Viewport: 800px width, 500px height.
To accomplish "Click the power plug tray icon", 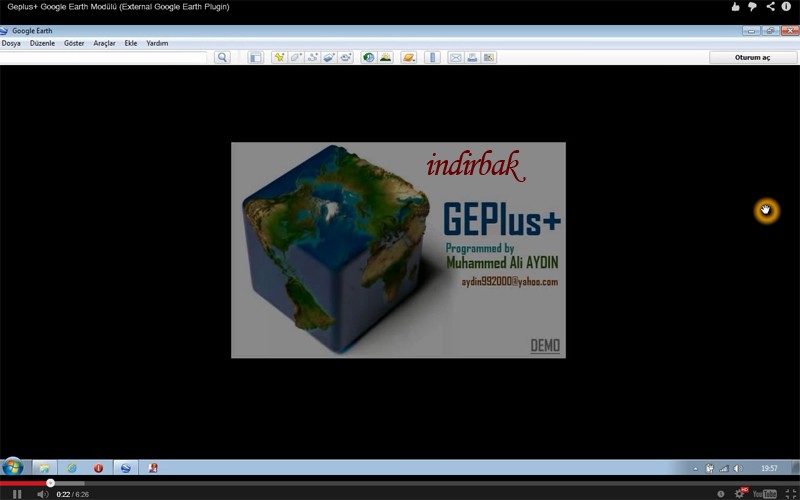I will pos(709,468).
